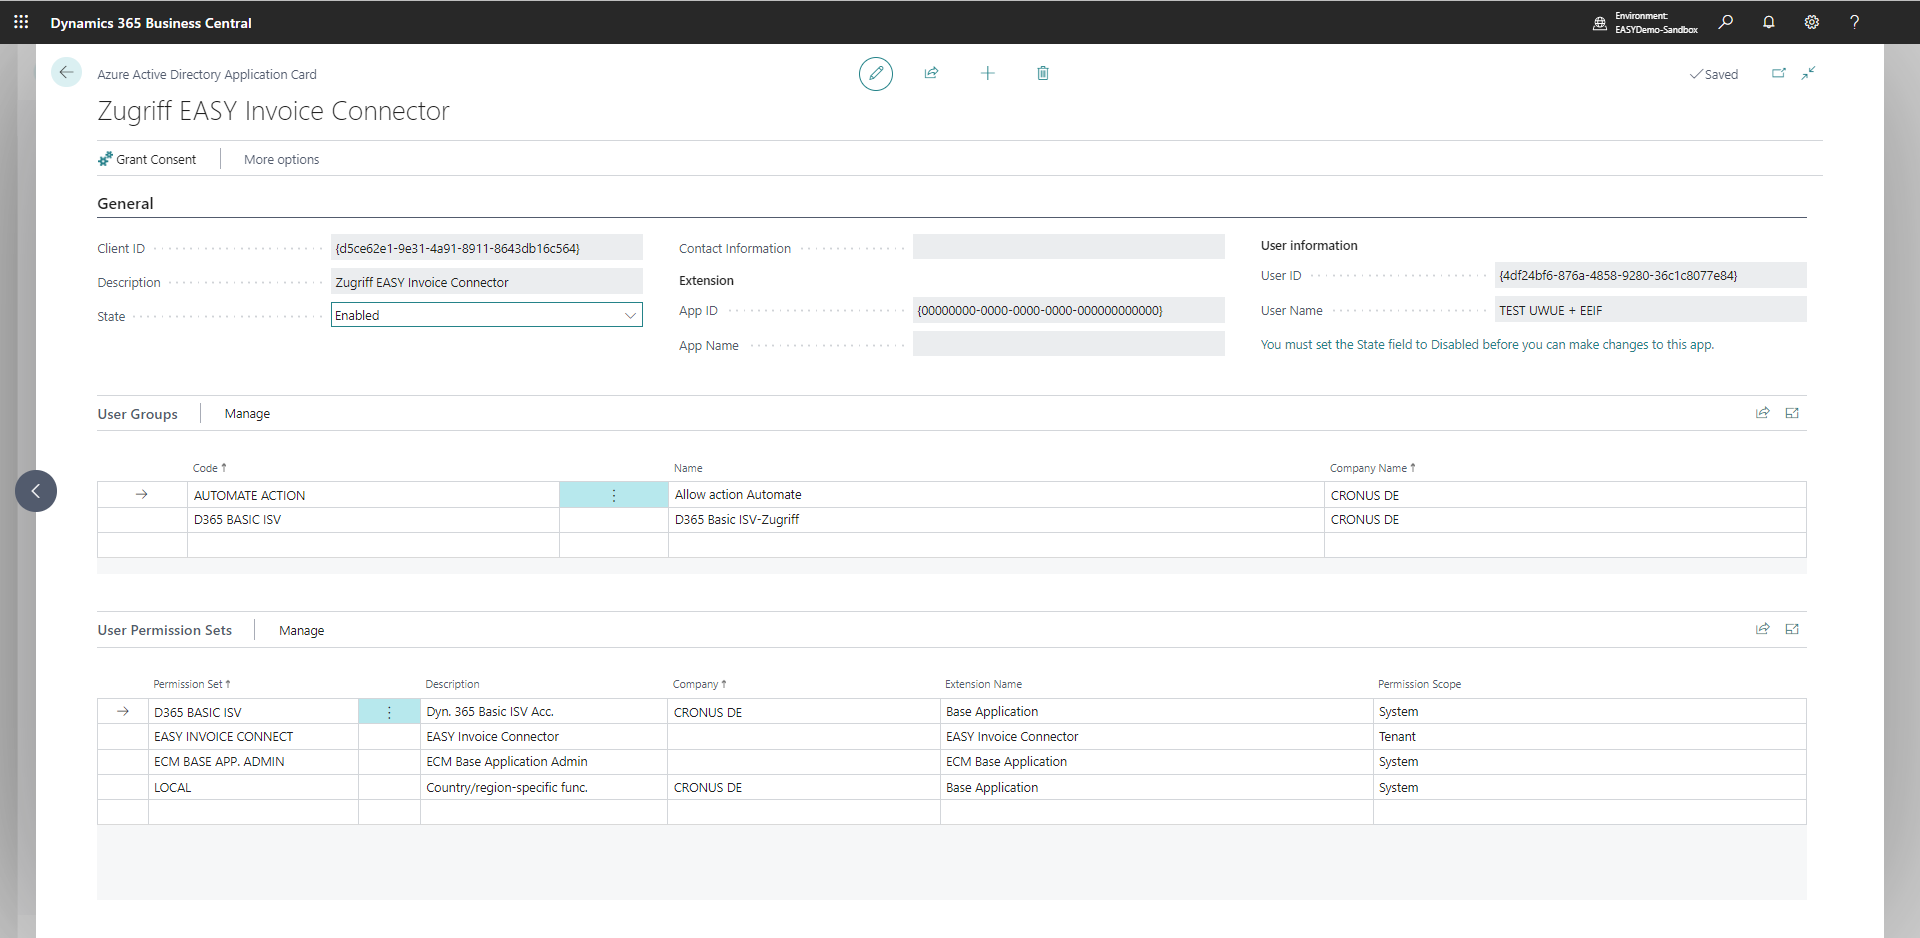Viewport: 1920px width, 938px height.
Task: Open the help question mark
Action: pos(1855,22)
